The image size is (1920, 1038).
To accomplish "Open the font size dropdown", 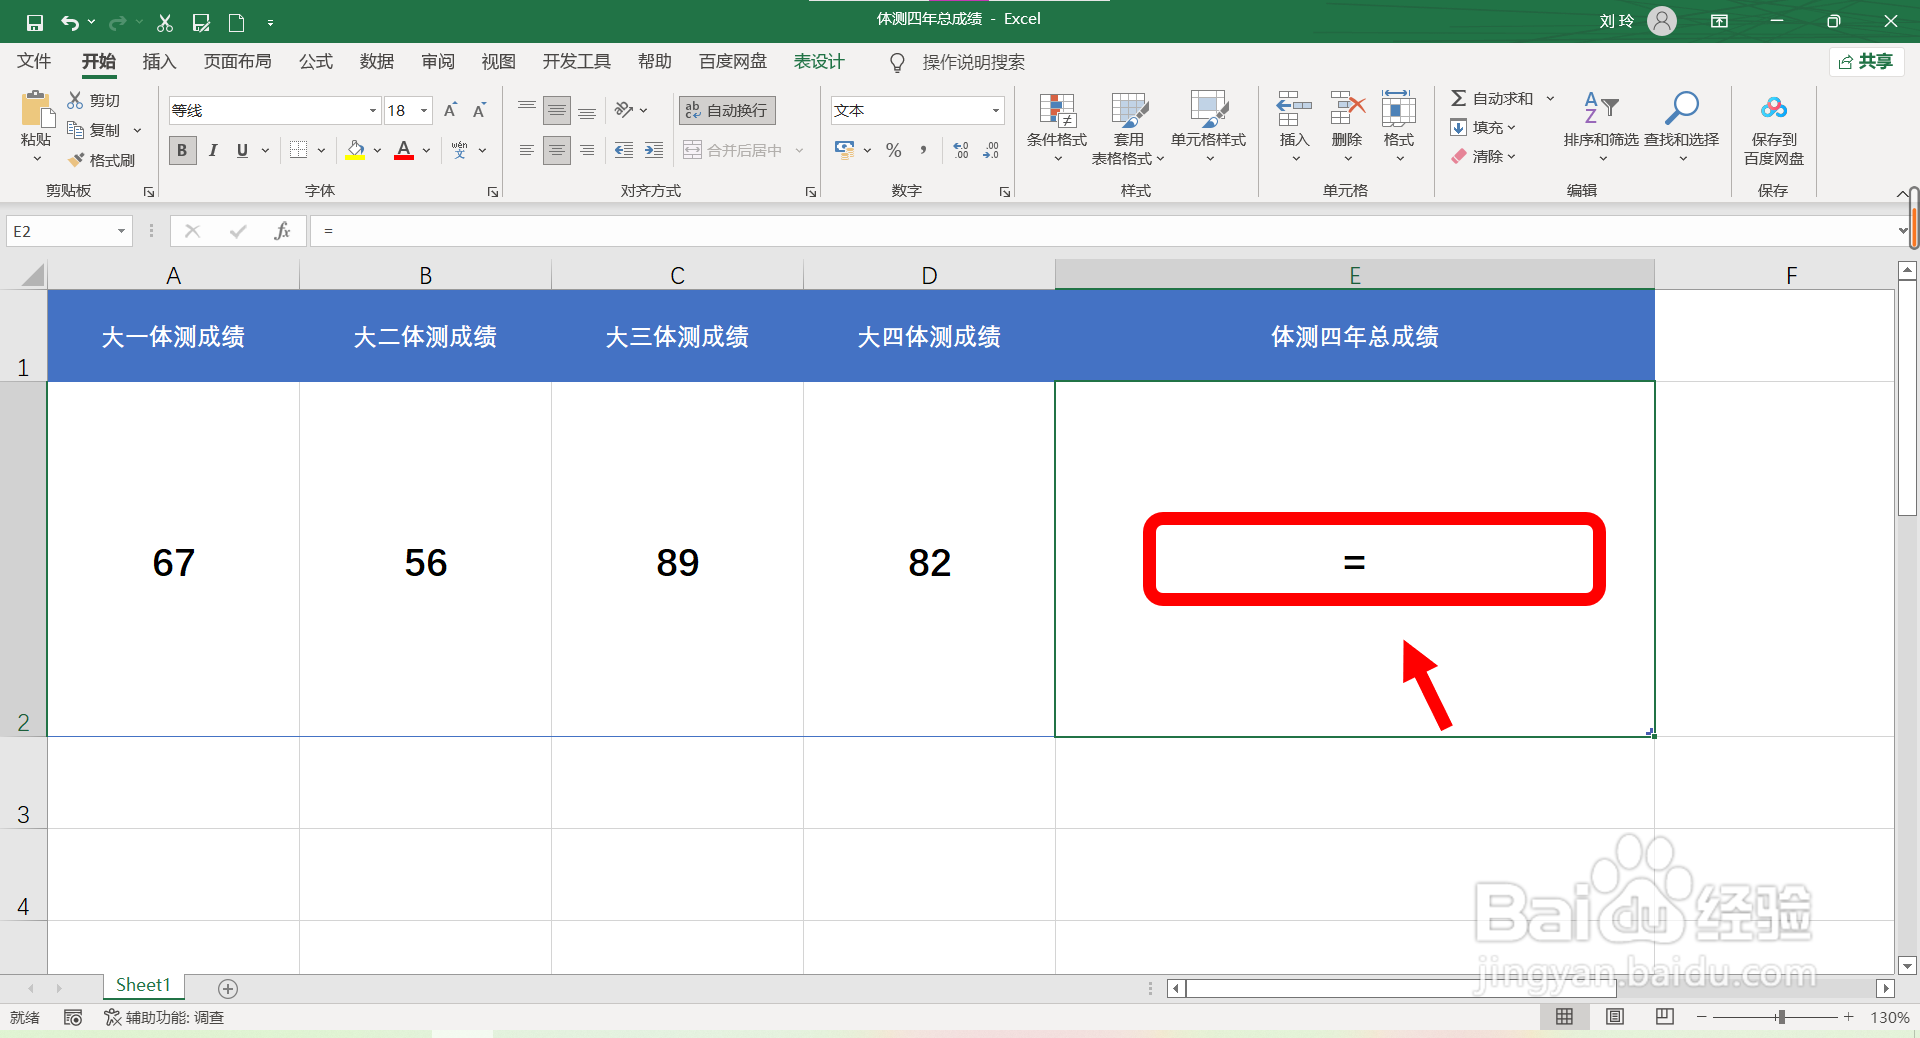I will coord(424,110).
